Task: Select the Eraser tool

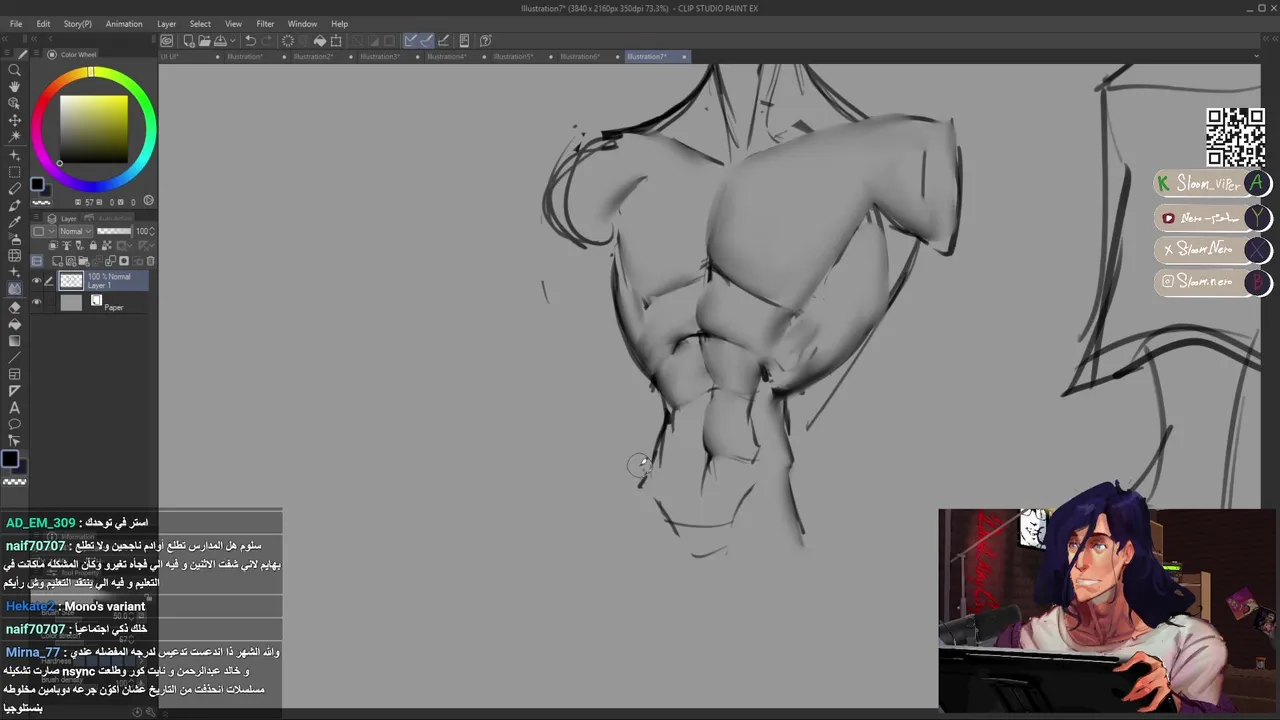Action: click(x=14, y=307)
